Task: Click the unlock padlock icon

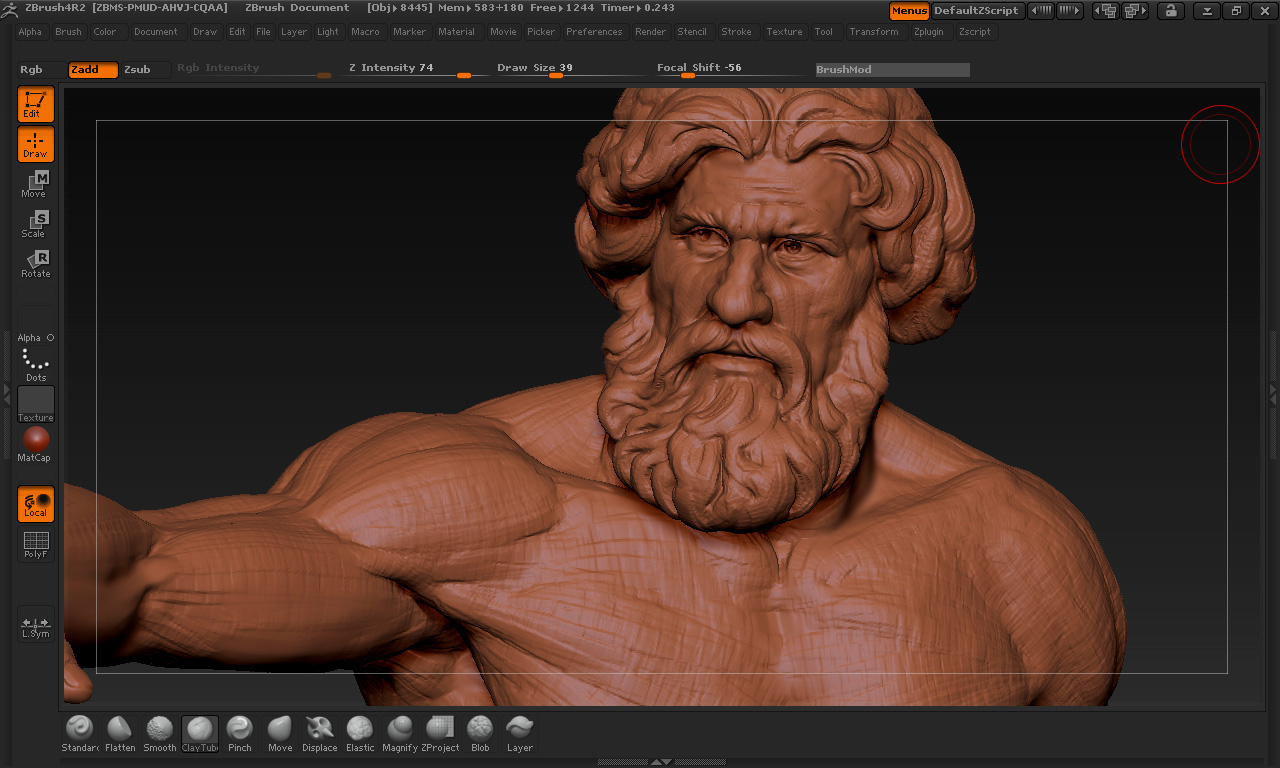Action: point(1170,11)
